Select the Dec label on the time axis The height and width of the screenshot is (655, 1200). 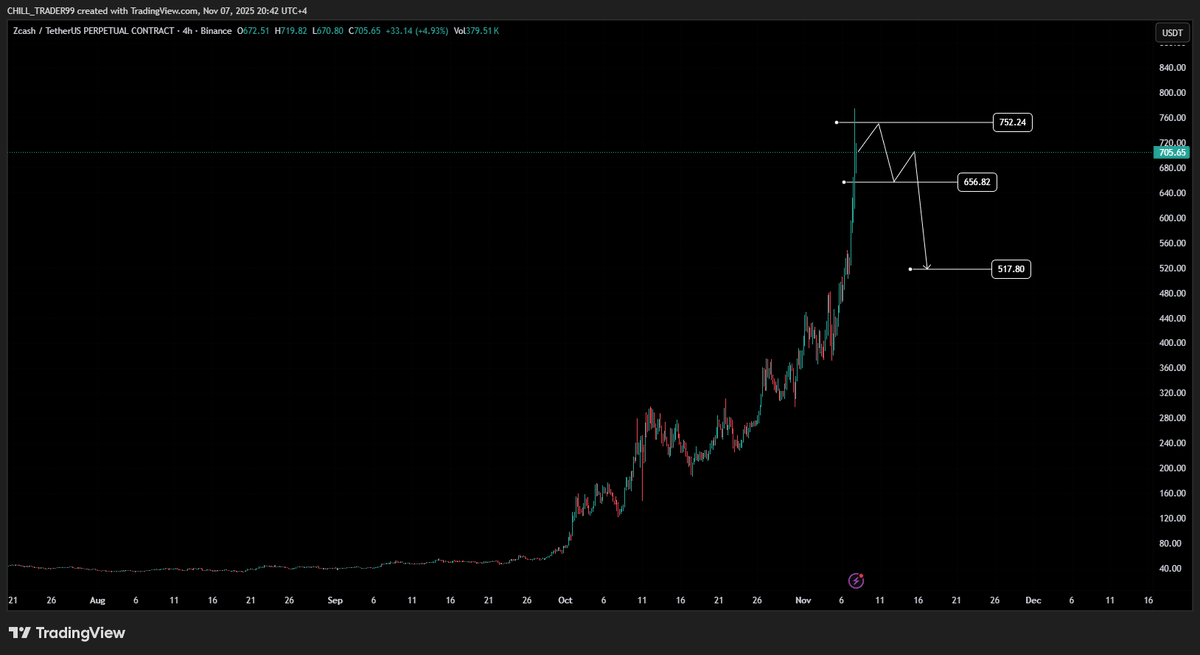coord(1033,600)
